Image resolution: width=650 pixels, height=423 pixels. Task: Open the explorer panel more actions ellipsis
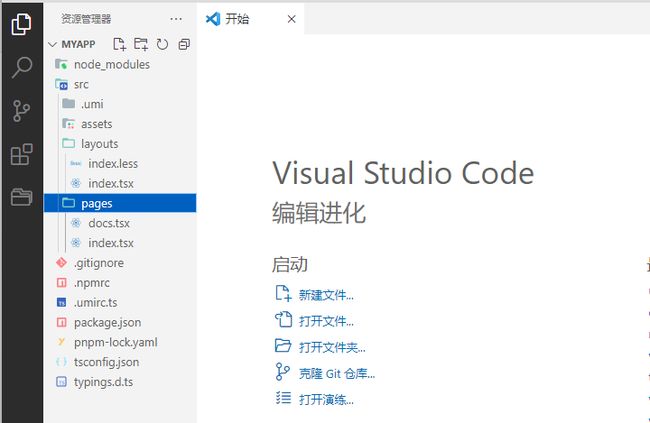[x=176, y=19]
